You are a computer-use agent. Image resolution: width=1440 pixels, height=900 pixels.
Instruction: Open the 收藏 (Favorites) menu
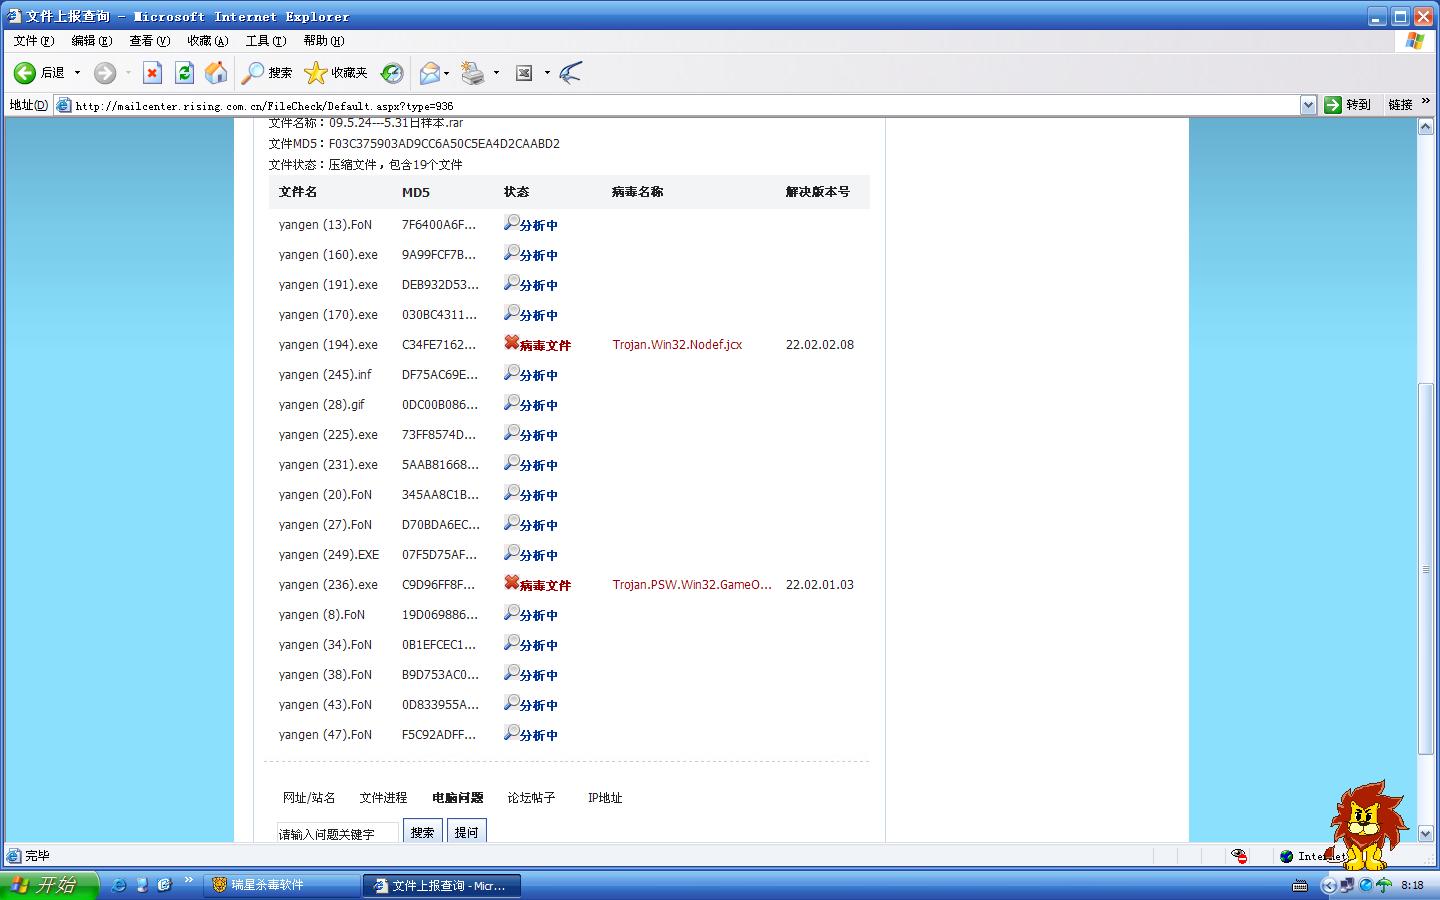pos(207,41)
